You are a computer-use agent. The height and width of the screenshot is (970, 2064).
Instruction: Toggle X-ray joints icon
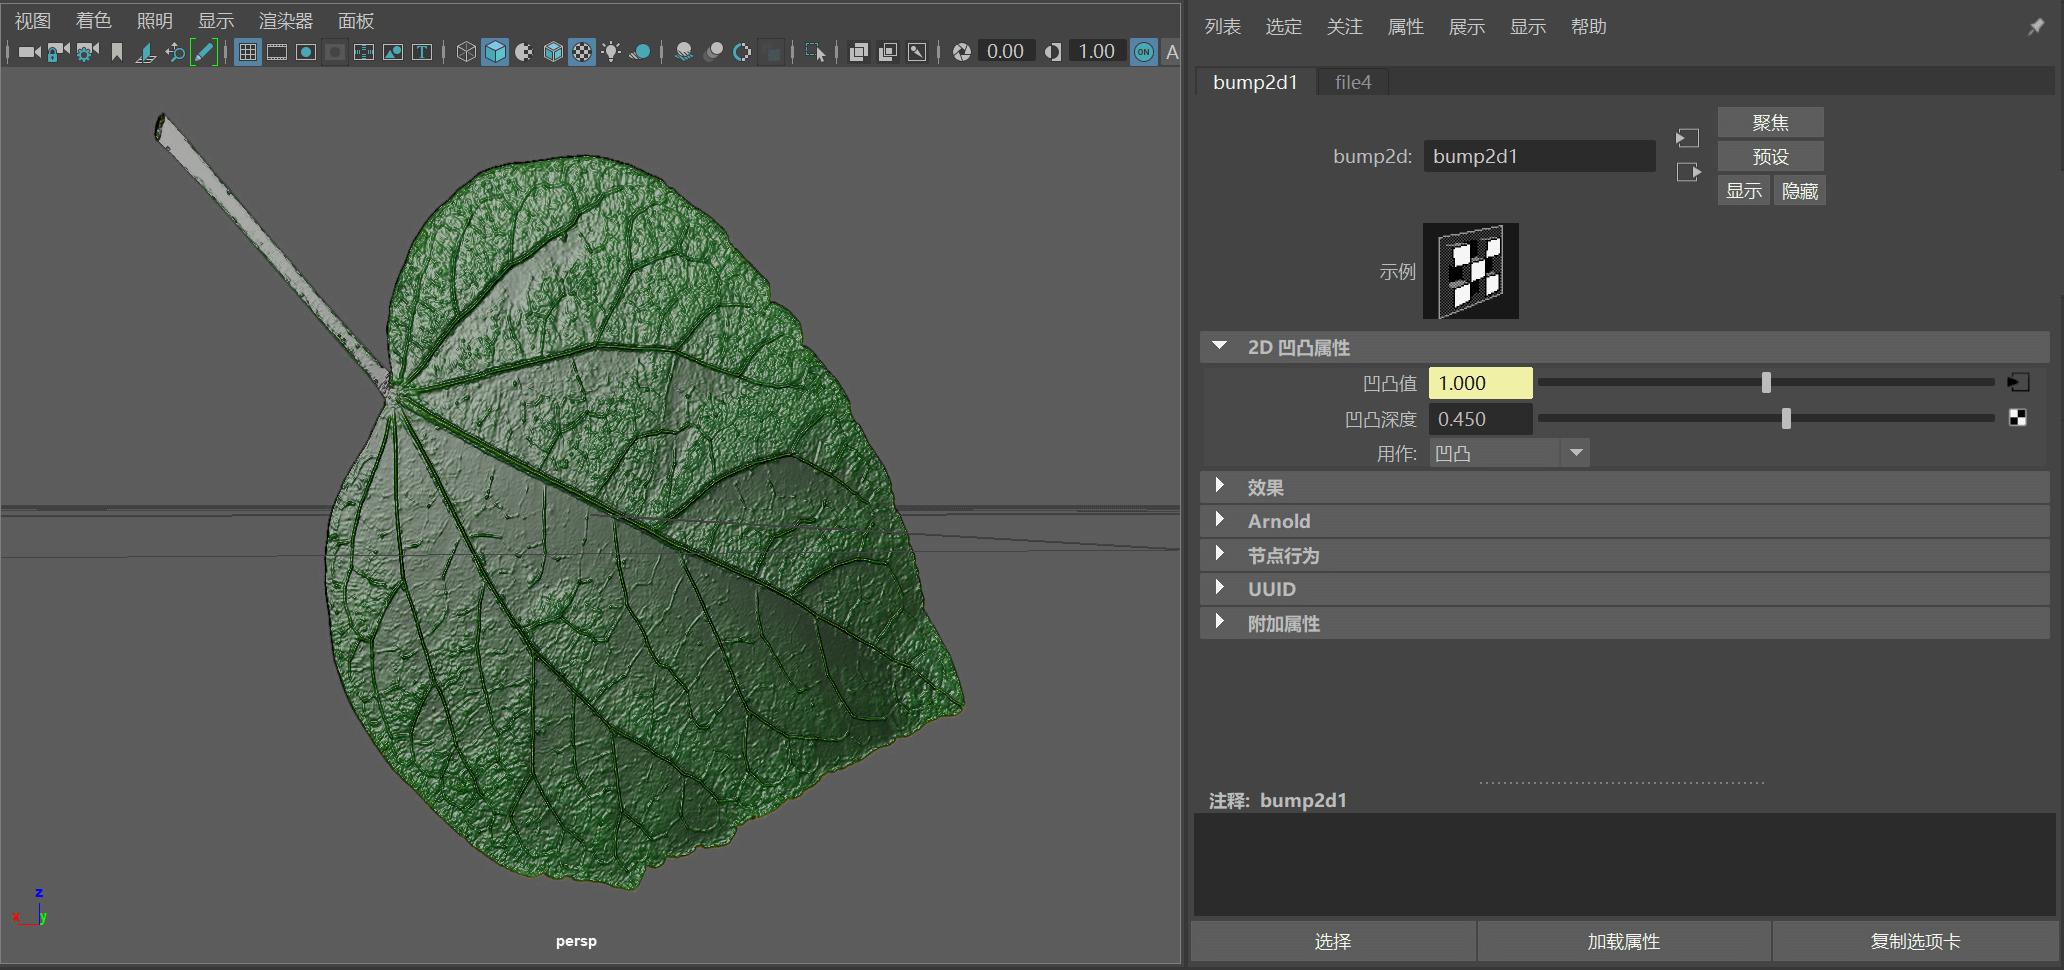click(917, 52)
